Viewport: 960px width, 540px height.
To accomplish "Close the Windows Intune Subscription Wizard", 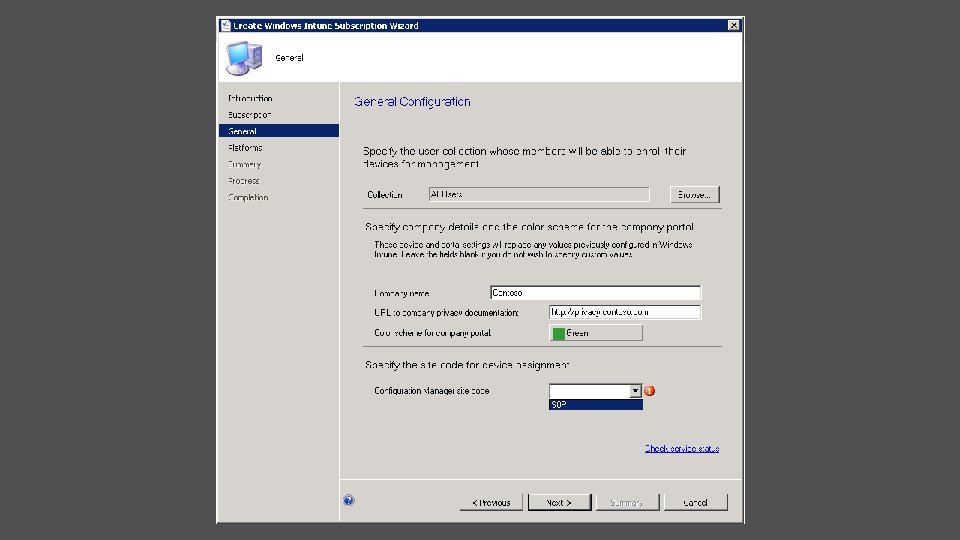I will coord(733,25).
